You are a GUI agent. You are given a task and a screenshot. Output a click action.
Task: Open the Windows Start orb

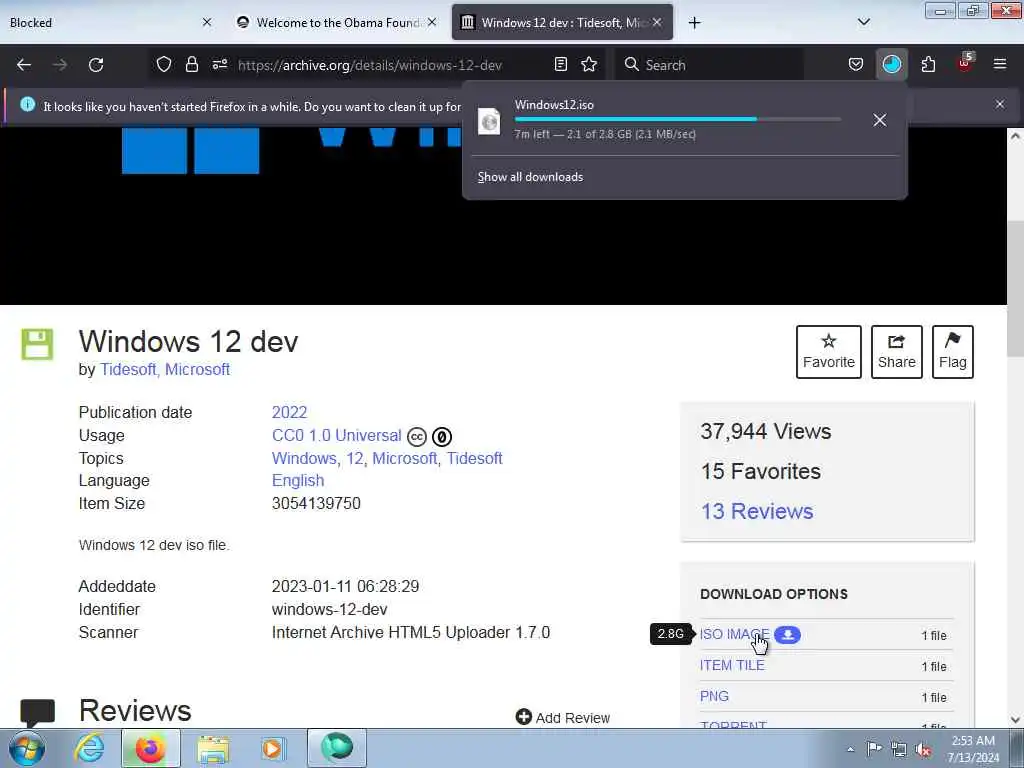[27, 748]
